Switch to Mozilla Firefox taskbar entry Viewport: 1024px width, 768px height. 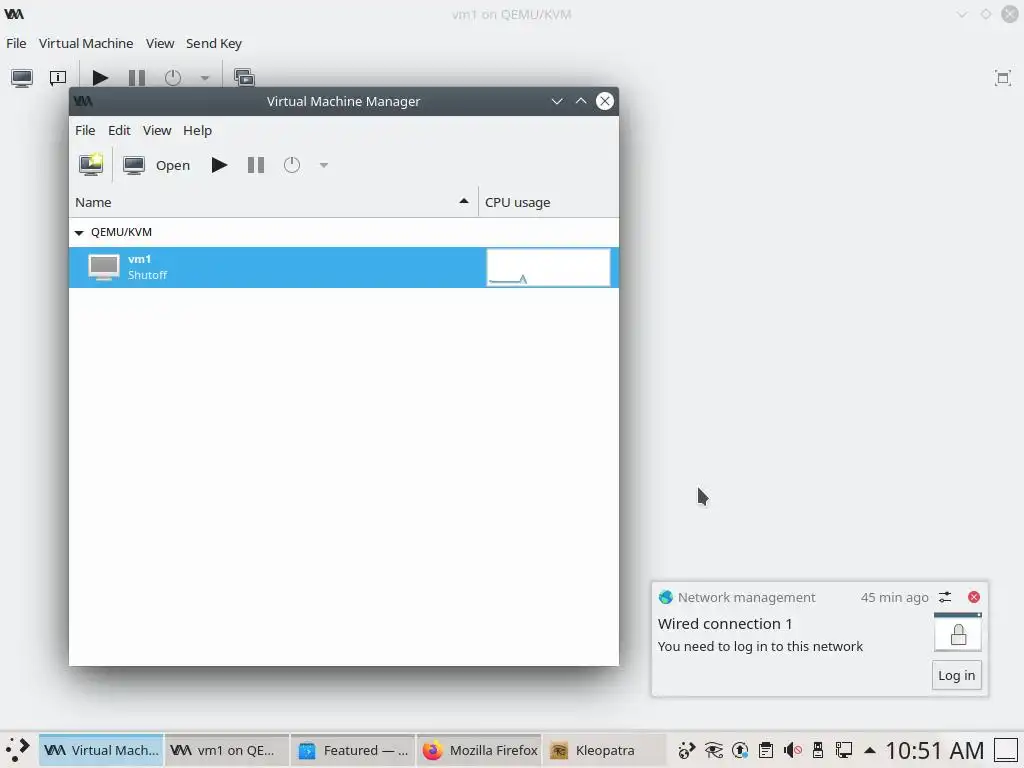click(479, 750)
